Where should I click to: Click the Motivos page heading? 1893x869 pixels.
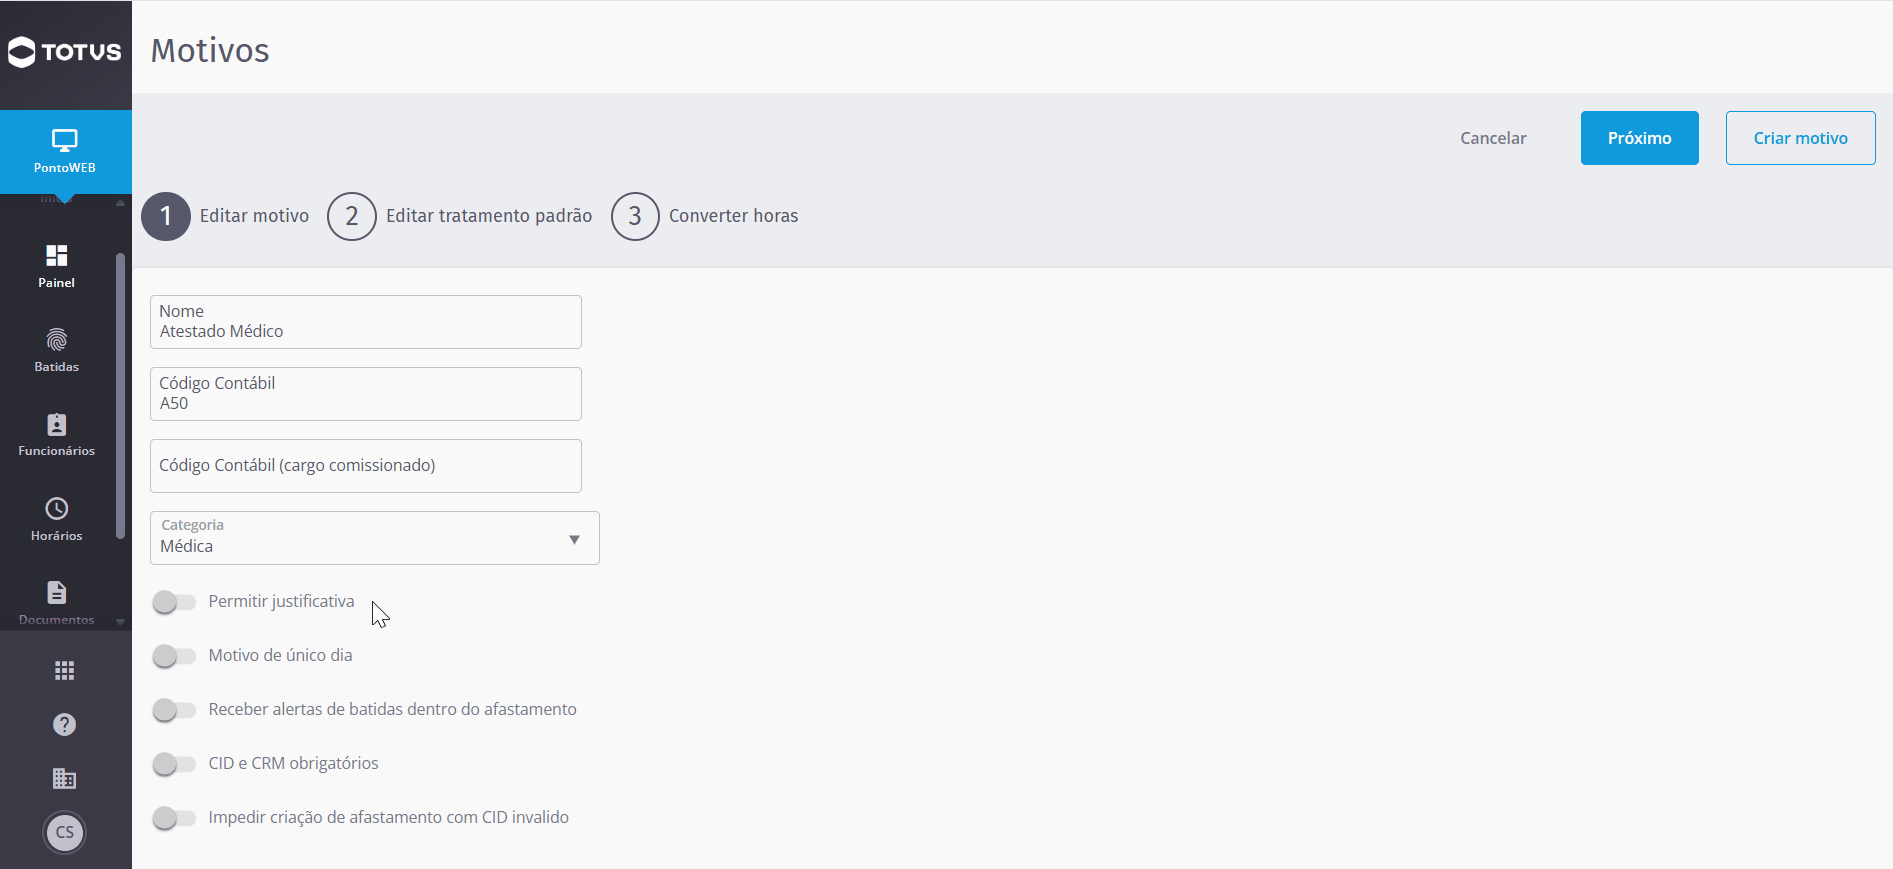(x=210, y=50)
